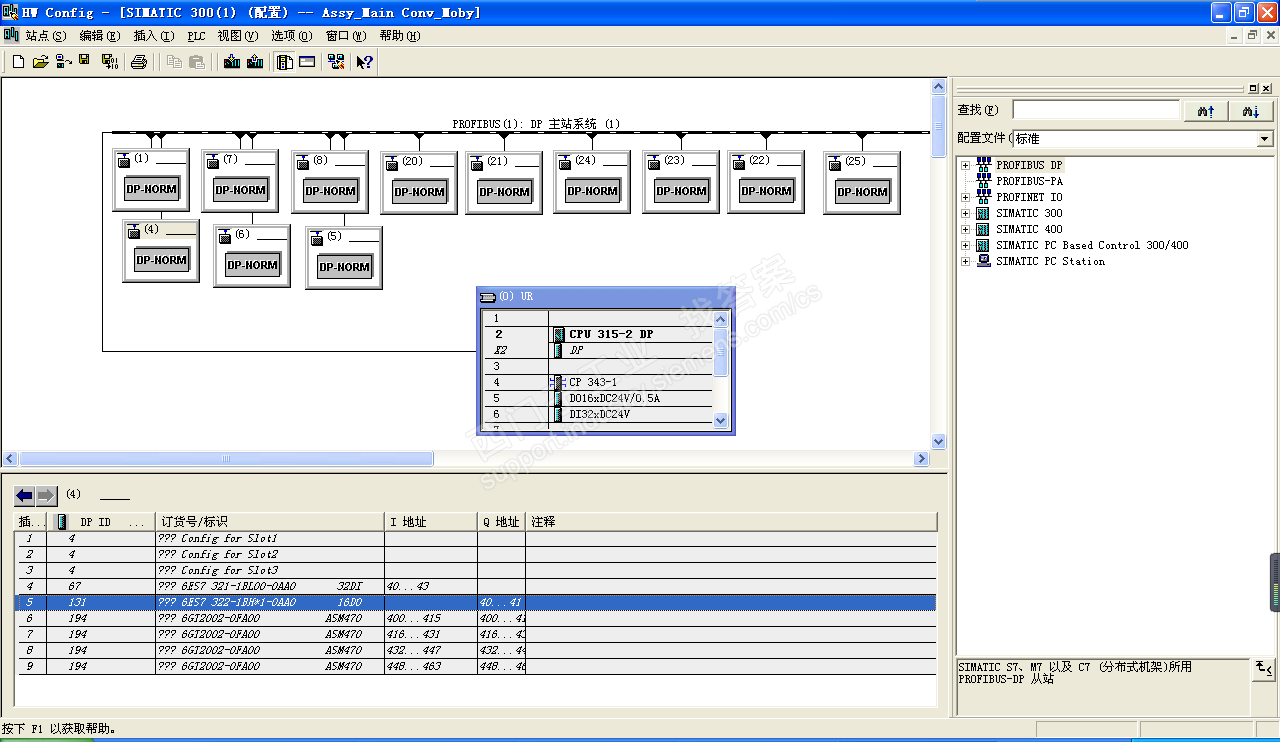Open the 帮助(H) menu
Image resolution: width=1280 pixels, height=742 pixels.
coord(400,36)
